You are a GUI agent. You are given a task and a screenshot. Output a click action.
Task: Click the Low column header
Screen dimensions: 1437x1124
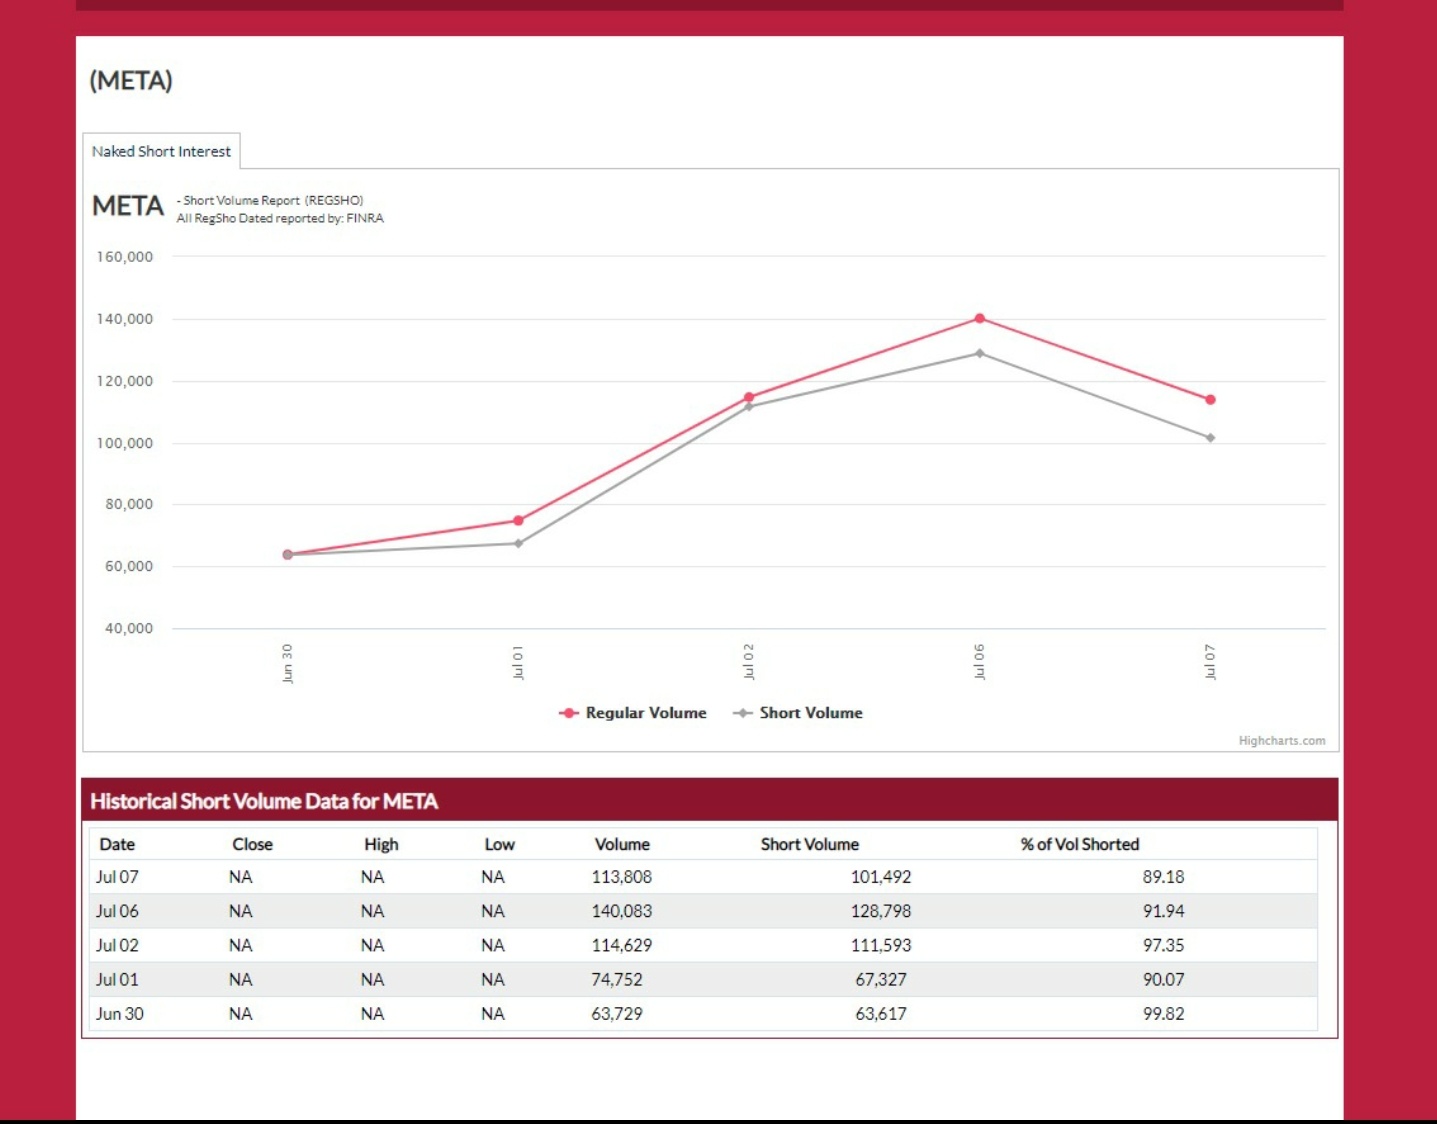pos(499,844)
